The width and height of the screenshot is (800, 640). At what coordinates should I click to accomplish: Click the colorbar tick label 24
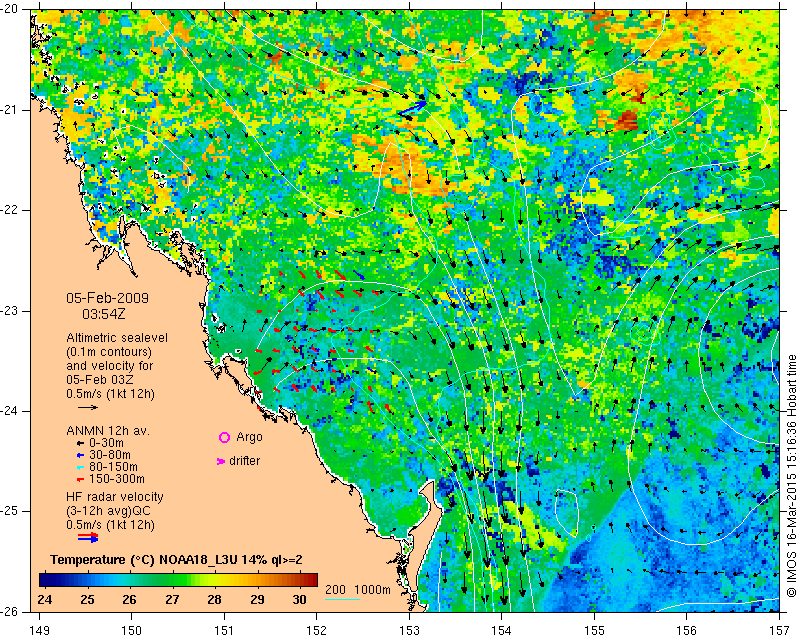click(44, 599)
